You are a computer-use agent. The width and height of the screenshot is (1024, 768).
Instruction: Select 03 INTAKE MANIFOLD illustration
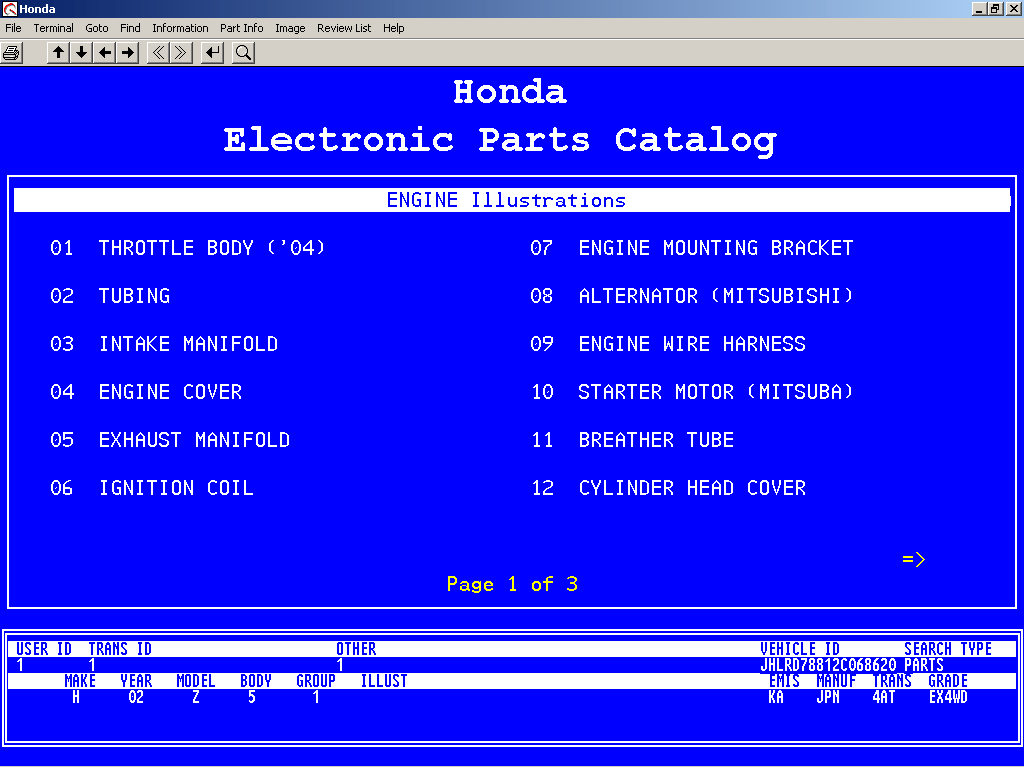point(164,344)
